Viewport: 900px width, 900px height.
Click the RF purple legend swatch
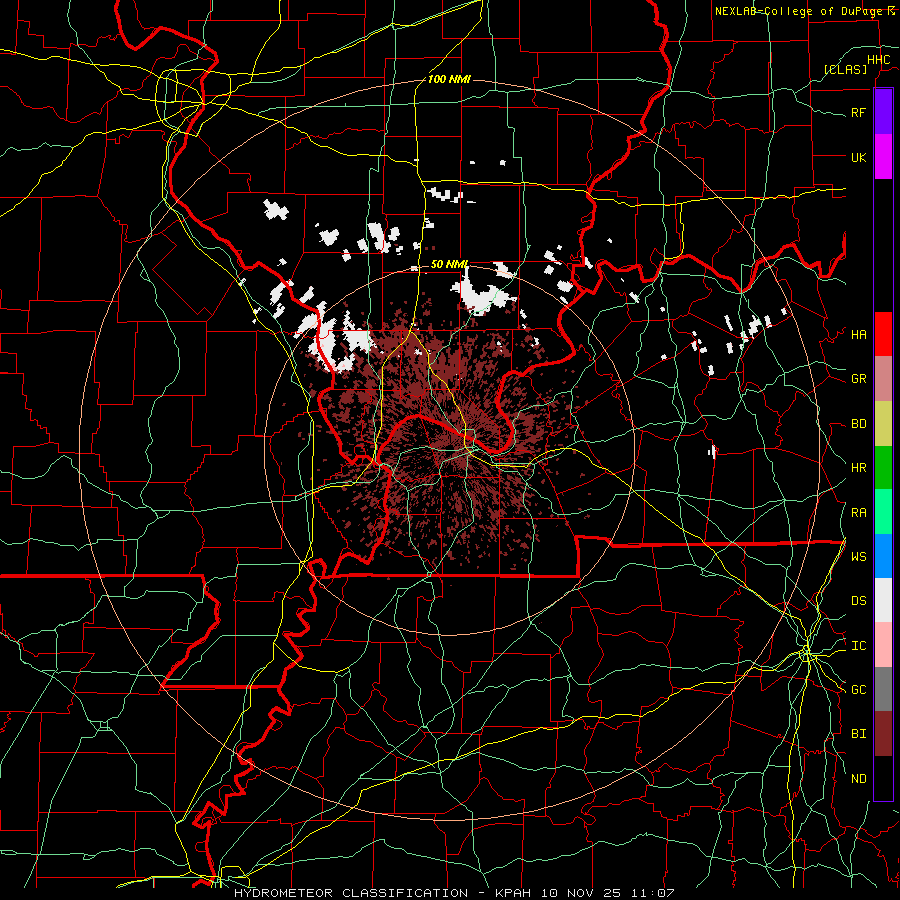(883, 111)
